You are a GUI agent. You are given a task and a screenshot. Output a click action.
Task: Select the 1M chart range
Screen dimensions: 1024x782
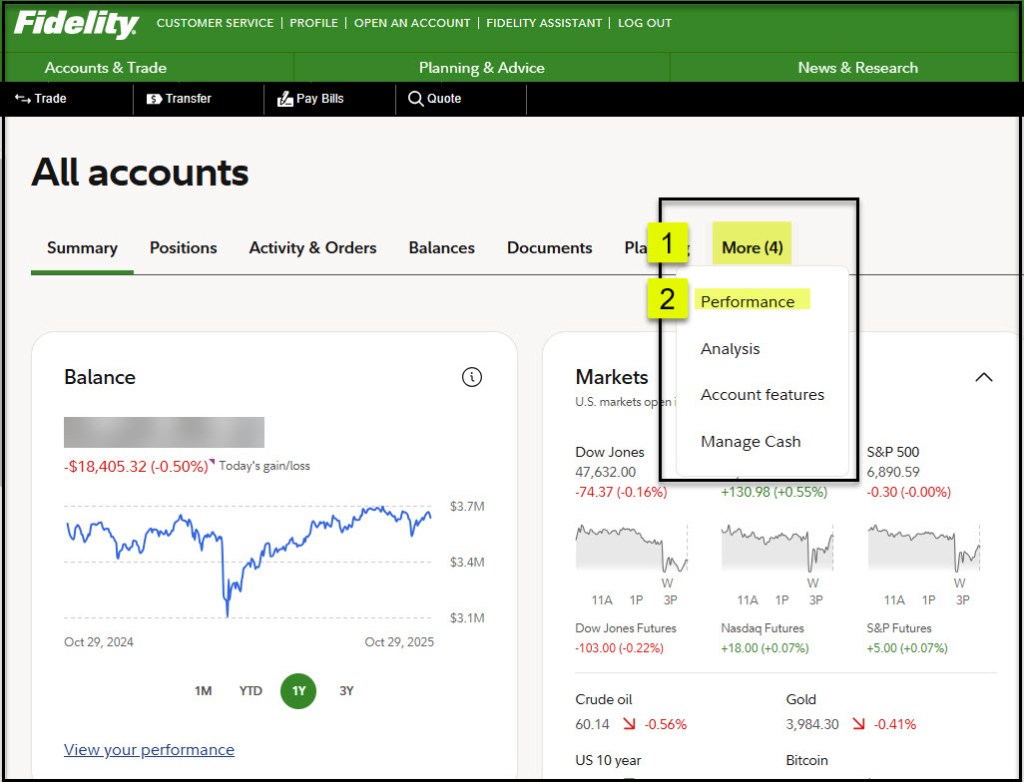click(x=203, y=691)
